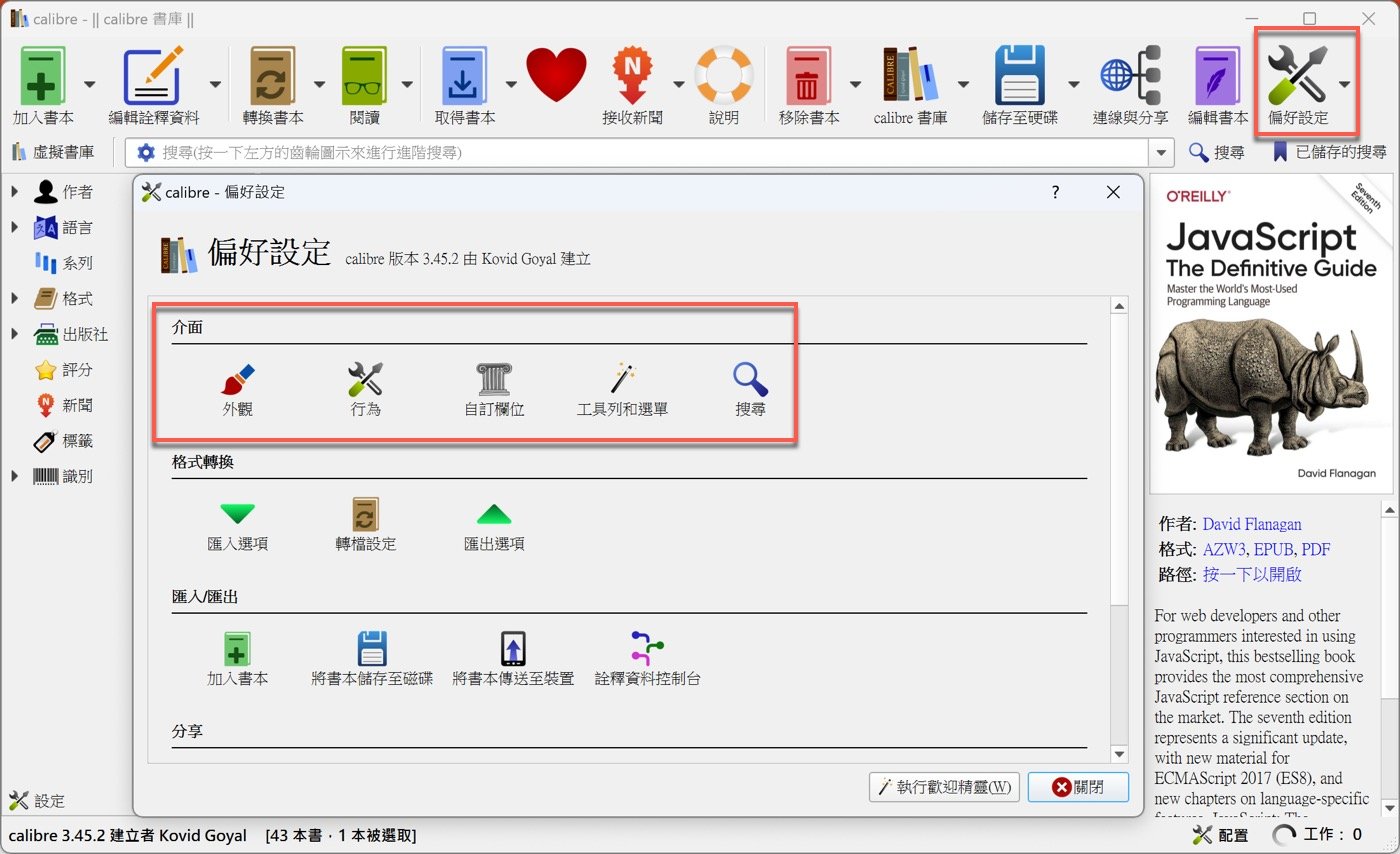
Task: Open 匯入選項 settings
Action: (x=238, y=526)
